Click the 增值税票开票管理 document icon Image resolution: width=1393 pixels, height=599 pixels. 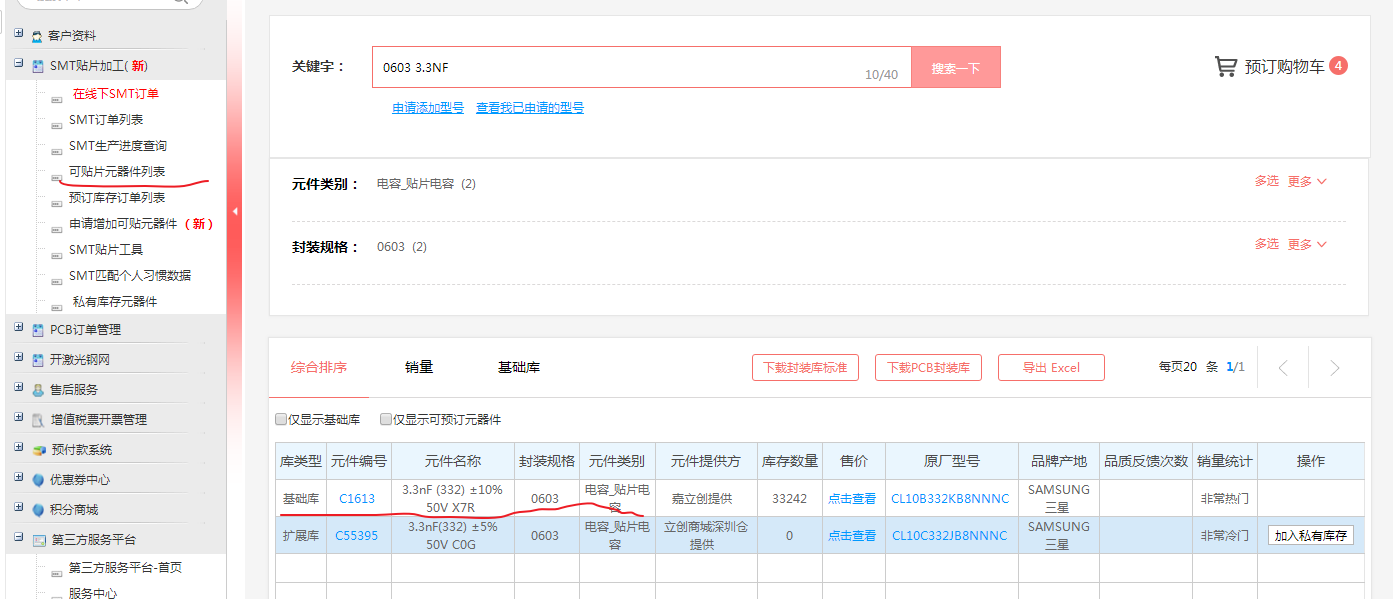click(37, 420)
